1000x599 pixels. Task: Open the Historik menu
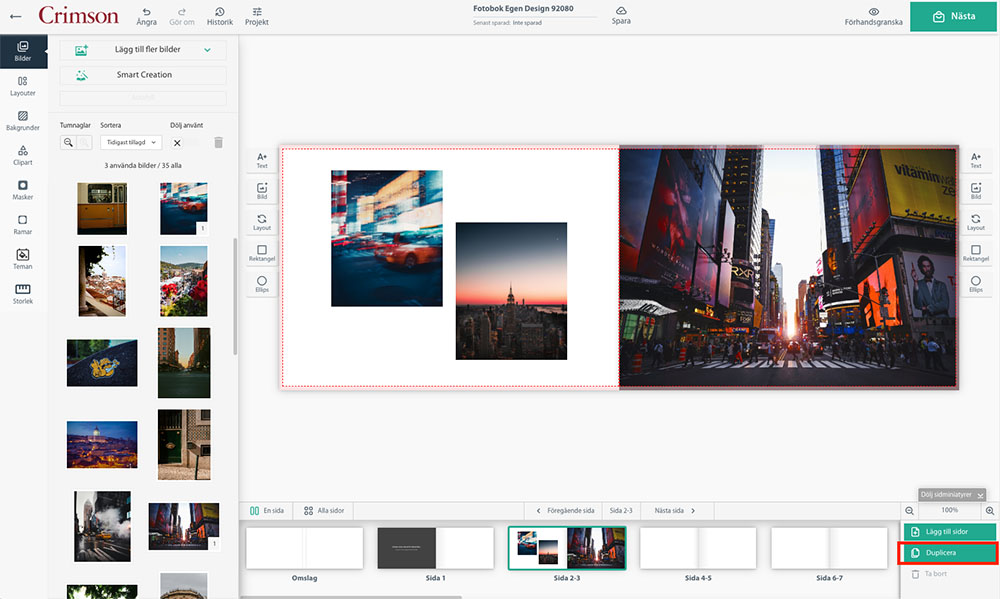219,16
